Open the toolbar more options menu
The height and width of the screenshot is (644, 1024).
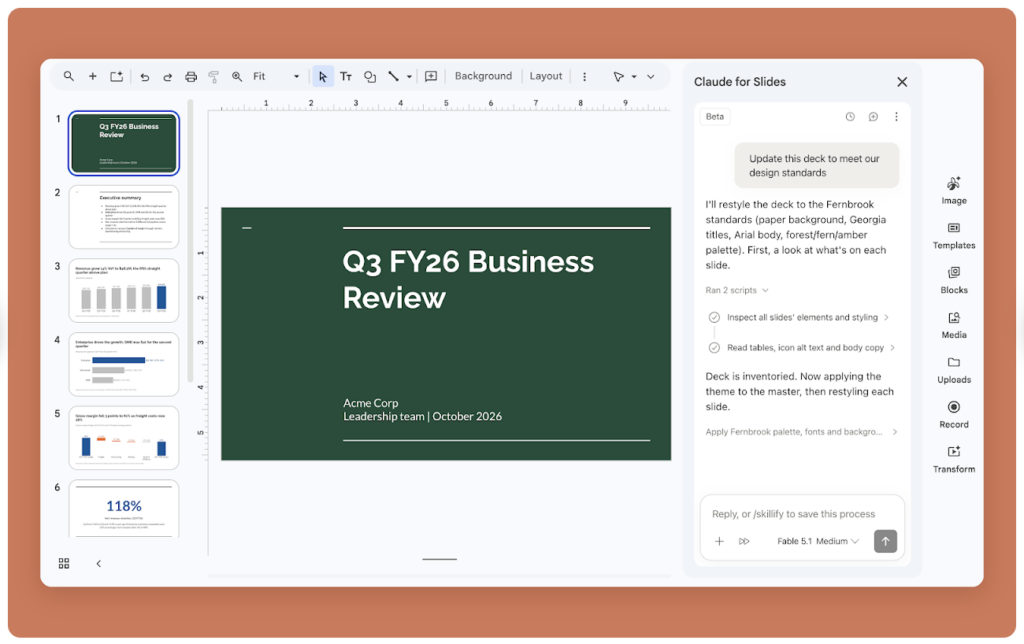tap(584, 76)
